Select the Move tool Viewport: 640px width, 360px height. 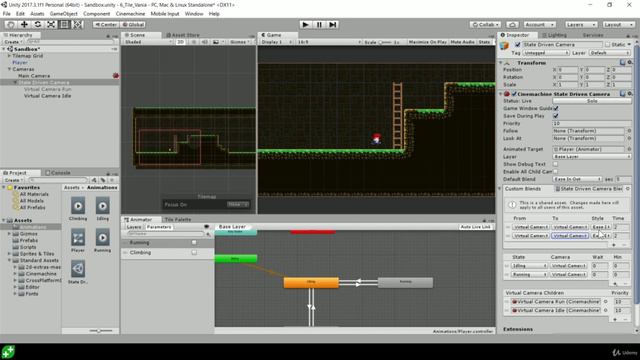[24, 24]
